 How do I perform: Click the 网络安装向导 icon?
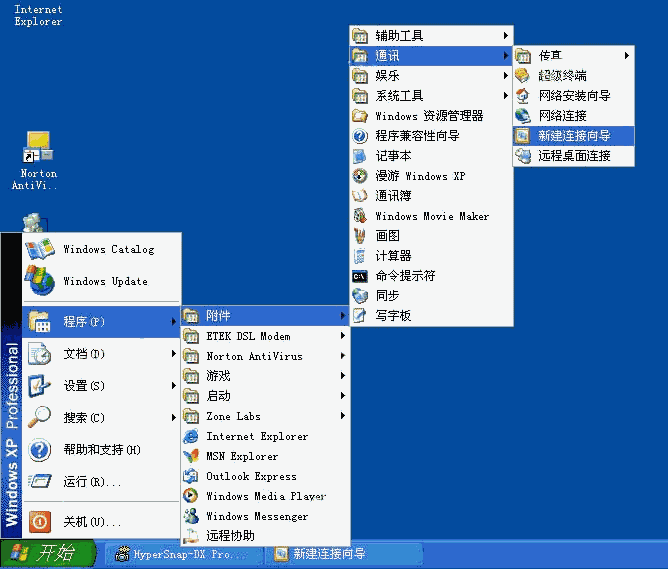(522, 95)
